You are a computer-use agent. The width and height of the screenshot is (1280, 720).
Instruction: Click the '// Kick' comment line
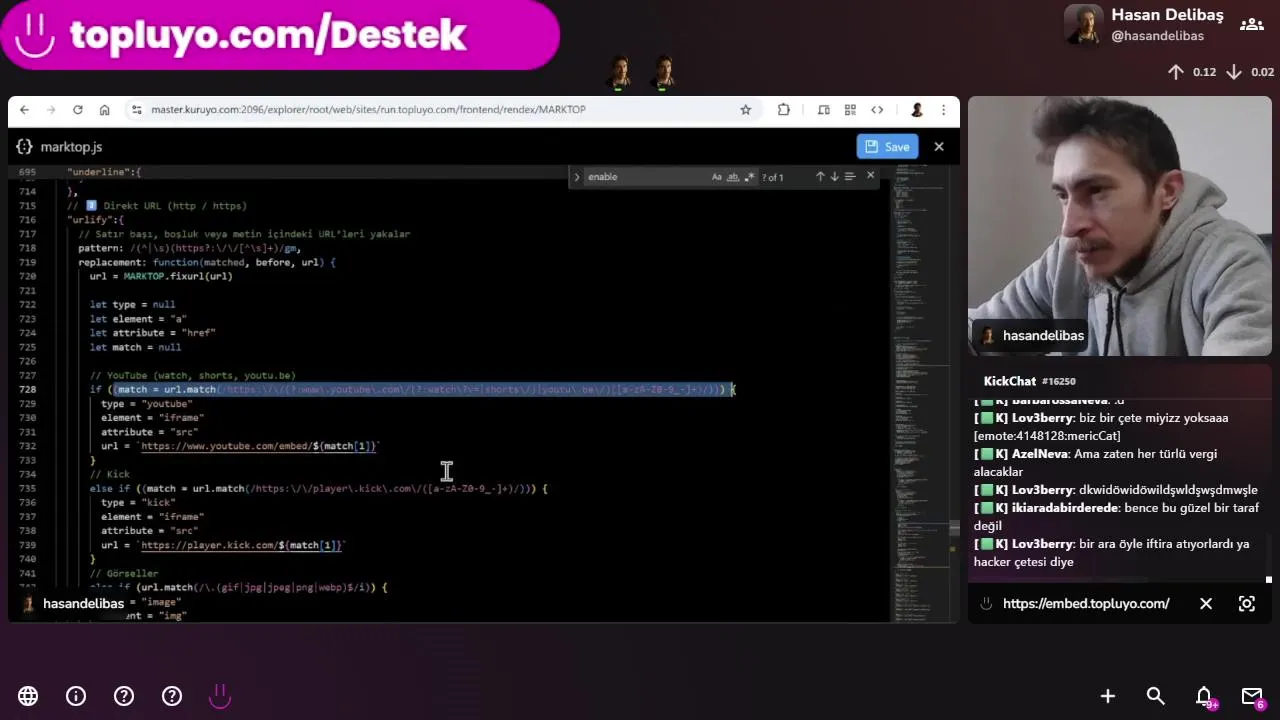coord(110,474)
